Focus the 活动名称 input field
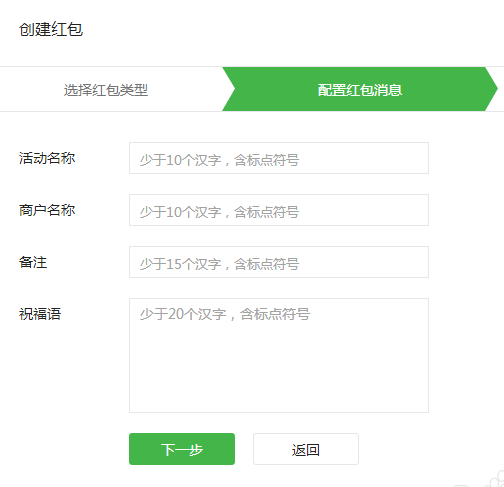This screenshot has height=487, width=504. click(x=279, y=158)
